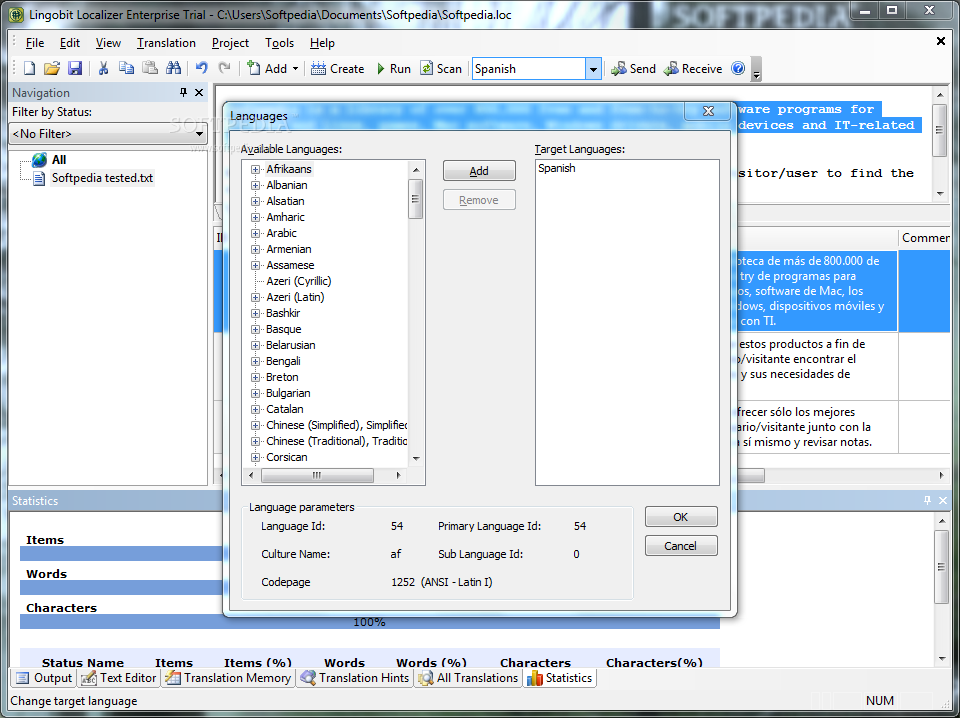Paste using the clipboard toolbar icon

150,69
